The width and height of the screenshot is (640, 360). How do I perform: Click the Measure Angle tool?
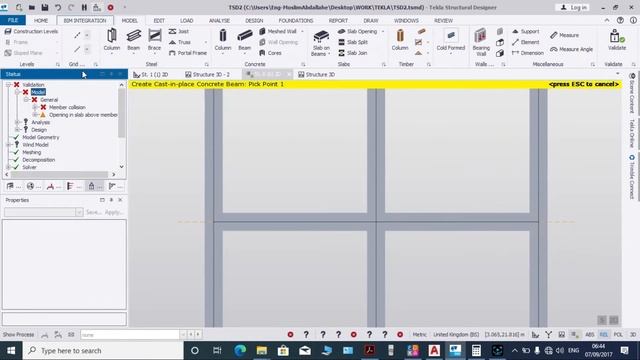pyautogui.click(x=571, y=49)
